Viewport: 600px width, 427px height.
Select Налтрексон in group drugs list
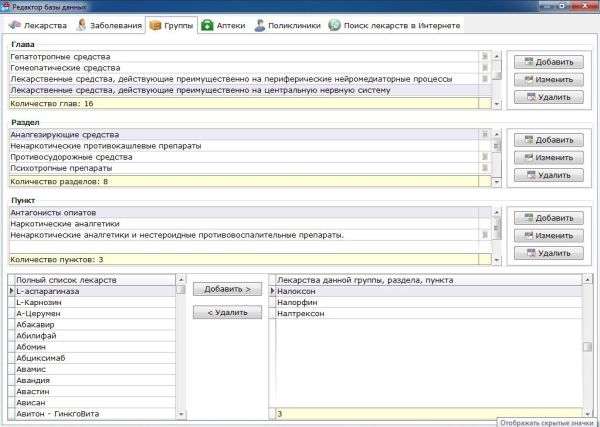pos(429,313)
